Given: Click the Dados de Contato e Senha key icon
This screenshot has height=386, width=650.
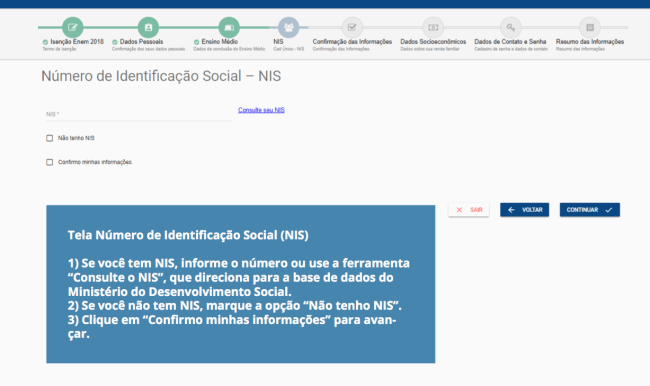Looking at the screenshot, I should click(510, 27).
